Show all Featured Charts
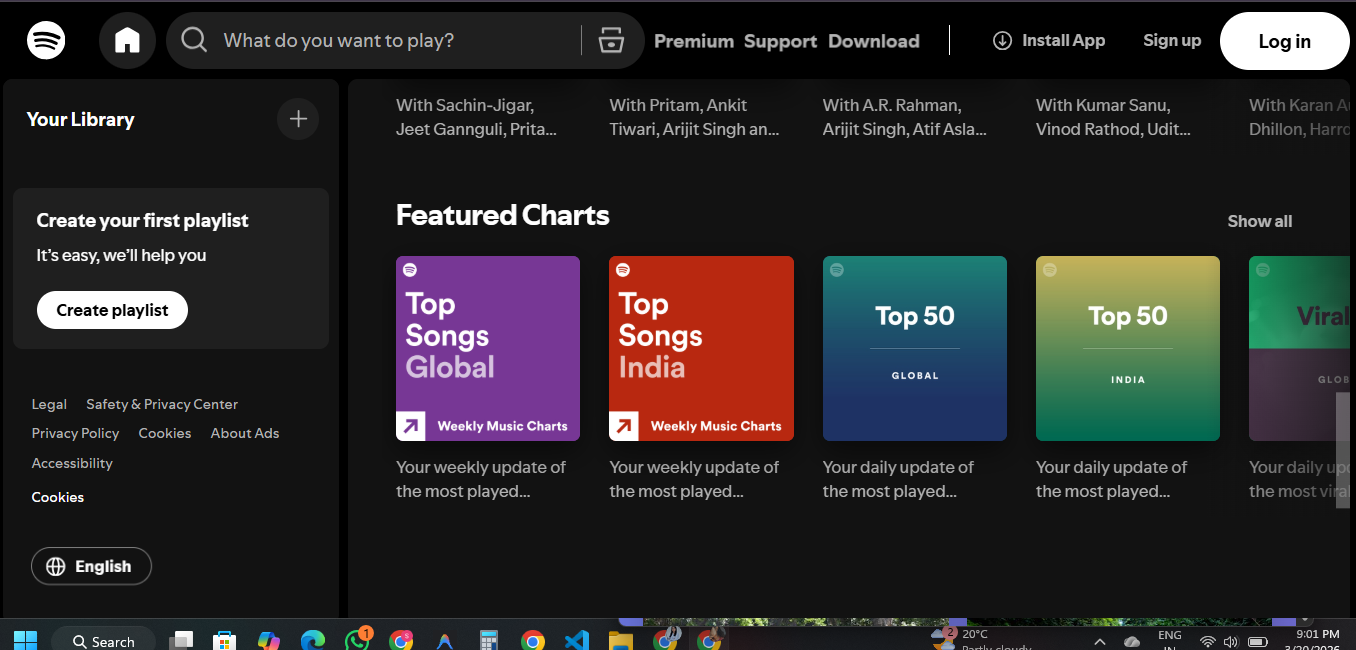This screenshot has height=650, width=1356. tap(1259, 221)
